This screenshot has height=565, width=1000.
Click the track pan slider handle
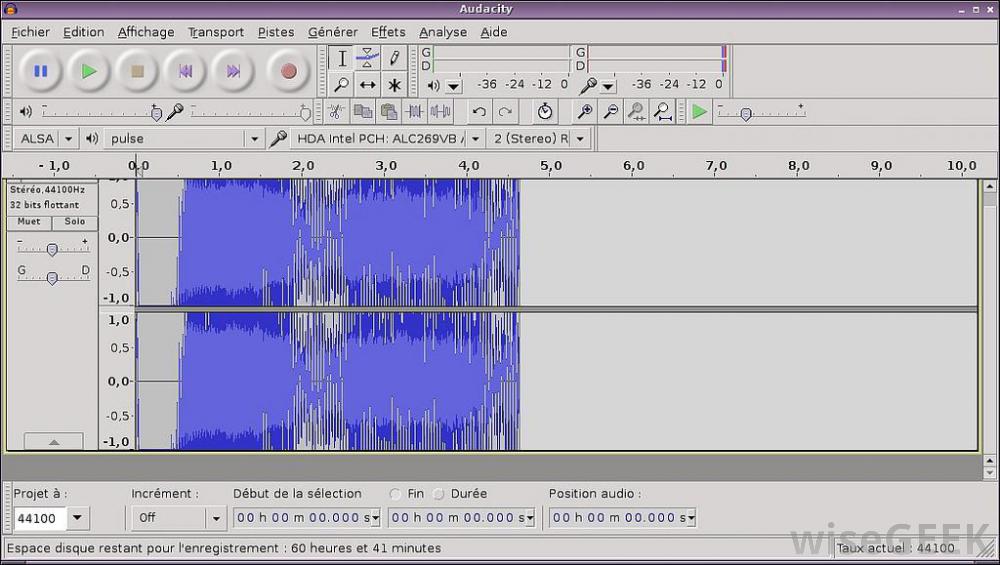point(52,278)
